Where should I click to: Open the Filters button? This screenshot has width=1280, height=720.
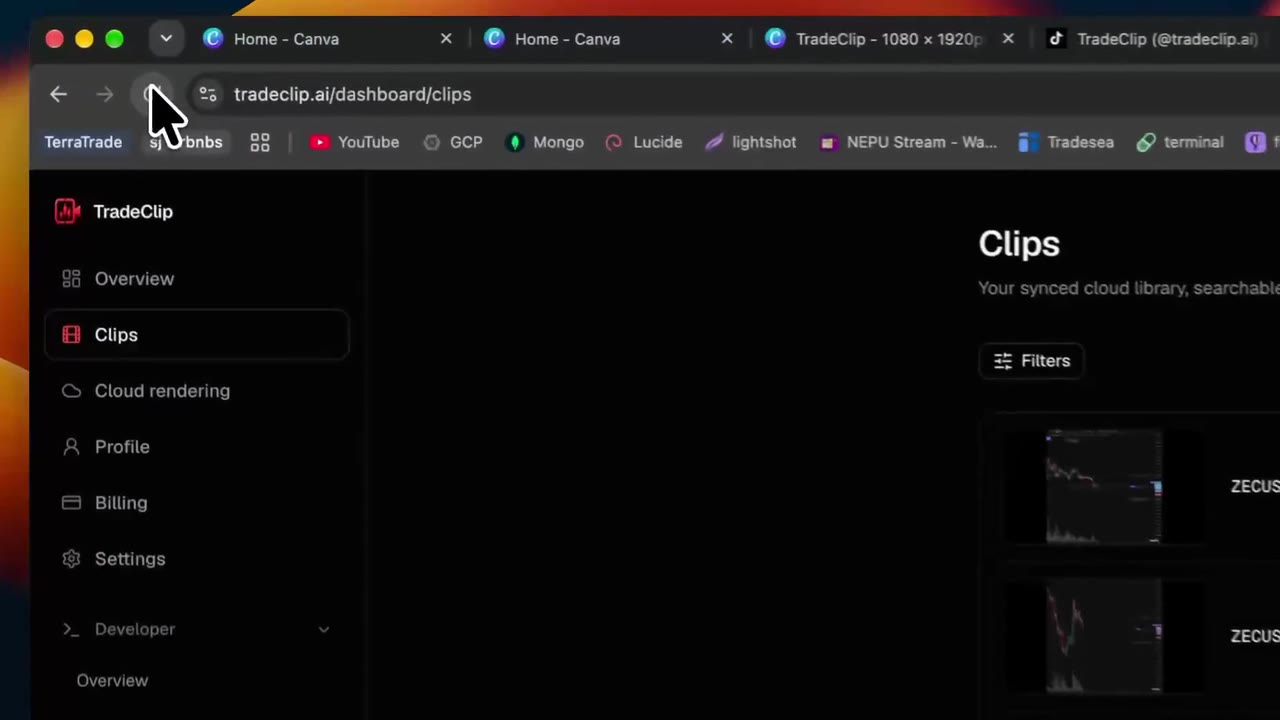pos(1032,361)
